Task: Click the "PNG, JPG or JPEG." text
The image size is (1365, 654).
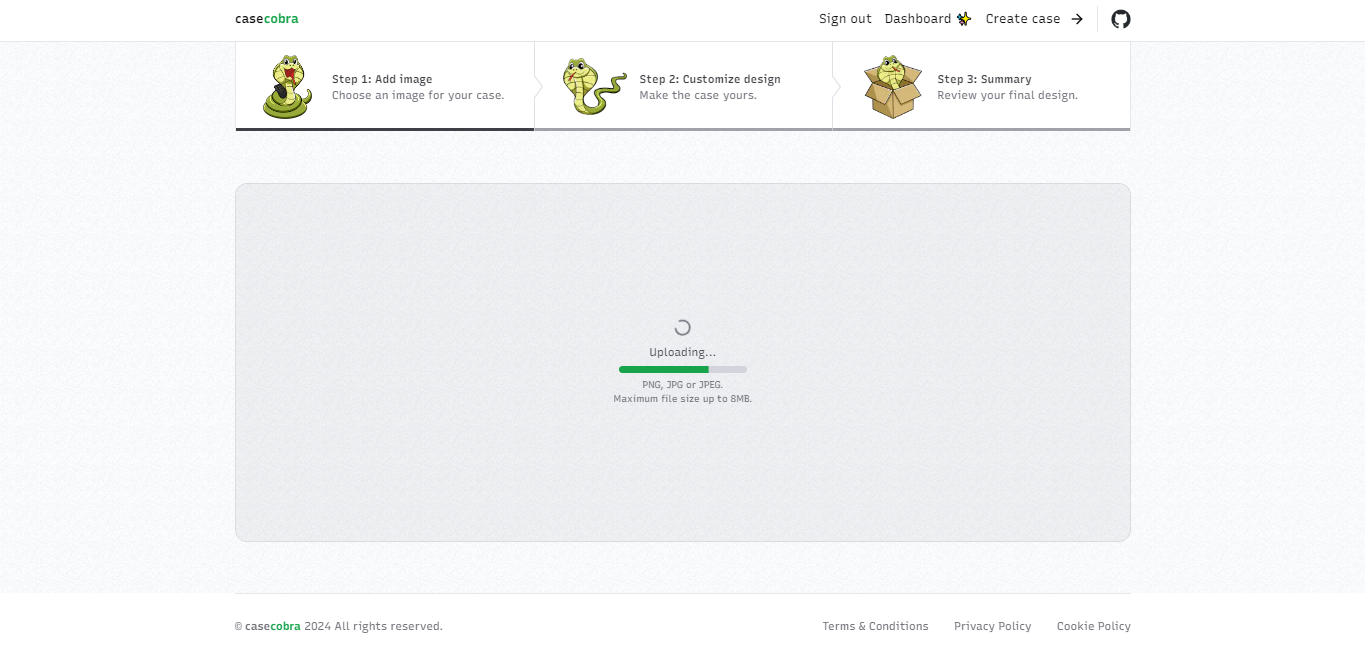Action: click(683, 384)
